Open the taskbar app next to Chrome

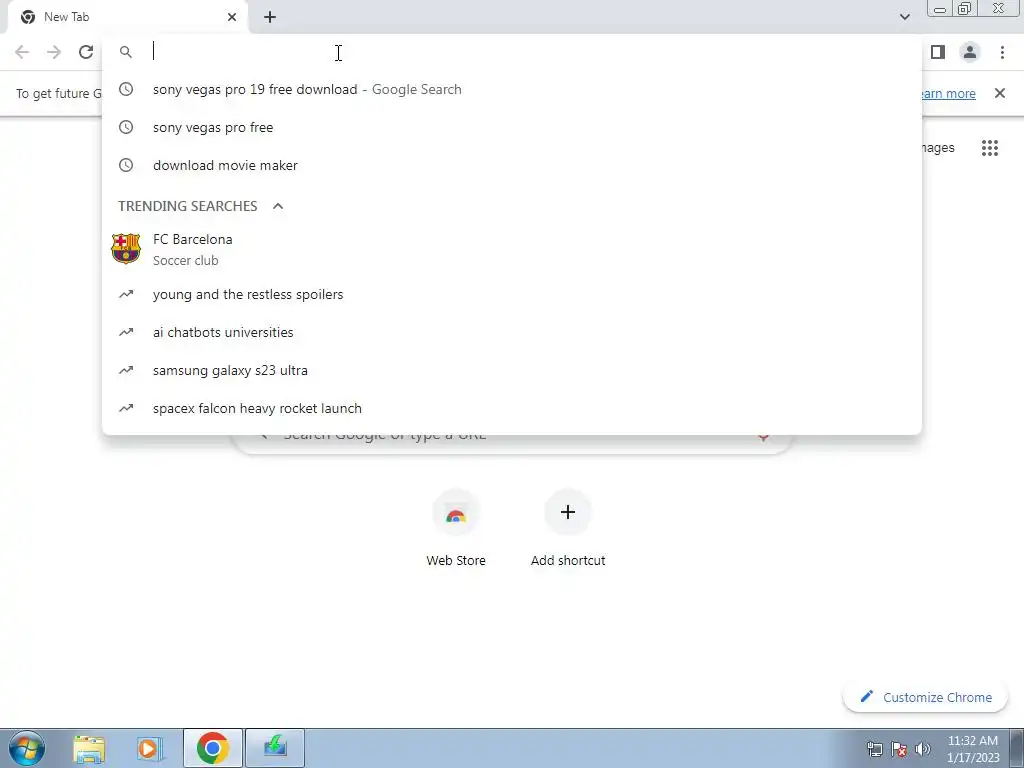pyautogui.click(x=275, y=748)
